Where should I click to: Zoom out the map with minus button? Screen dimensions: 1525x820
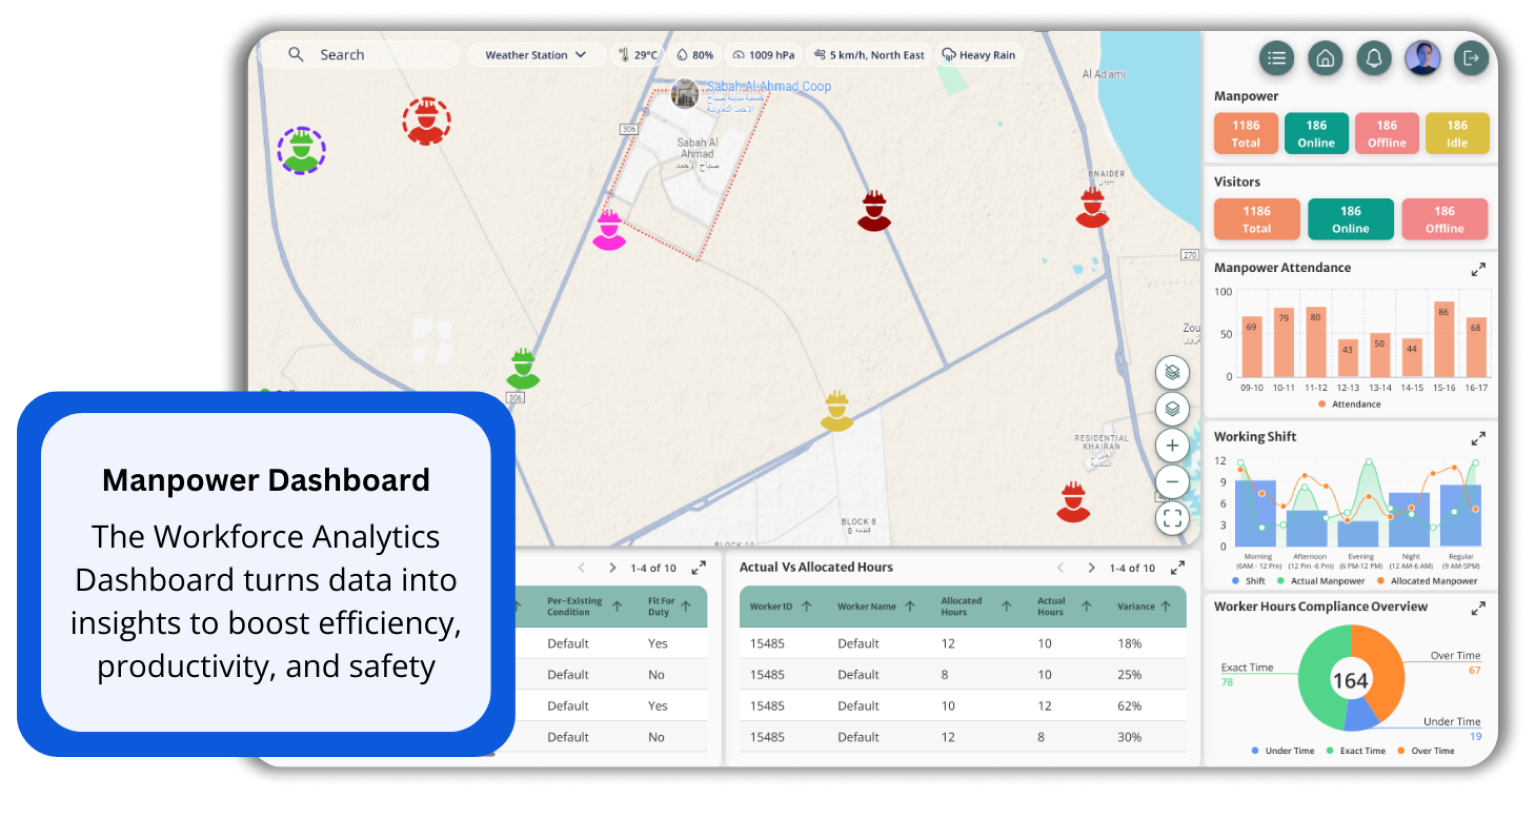pyautogui.click(x=1172, y=482)
